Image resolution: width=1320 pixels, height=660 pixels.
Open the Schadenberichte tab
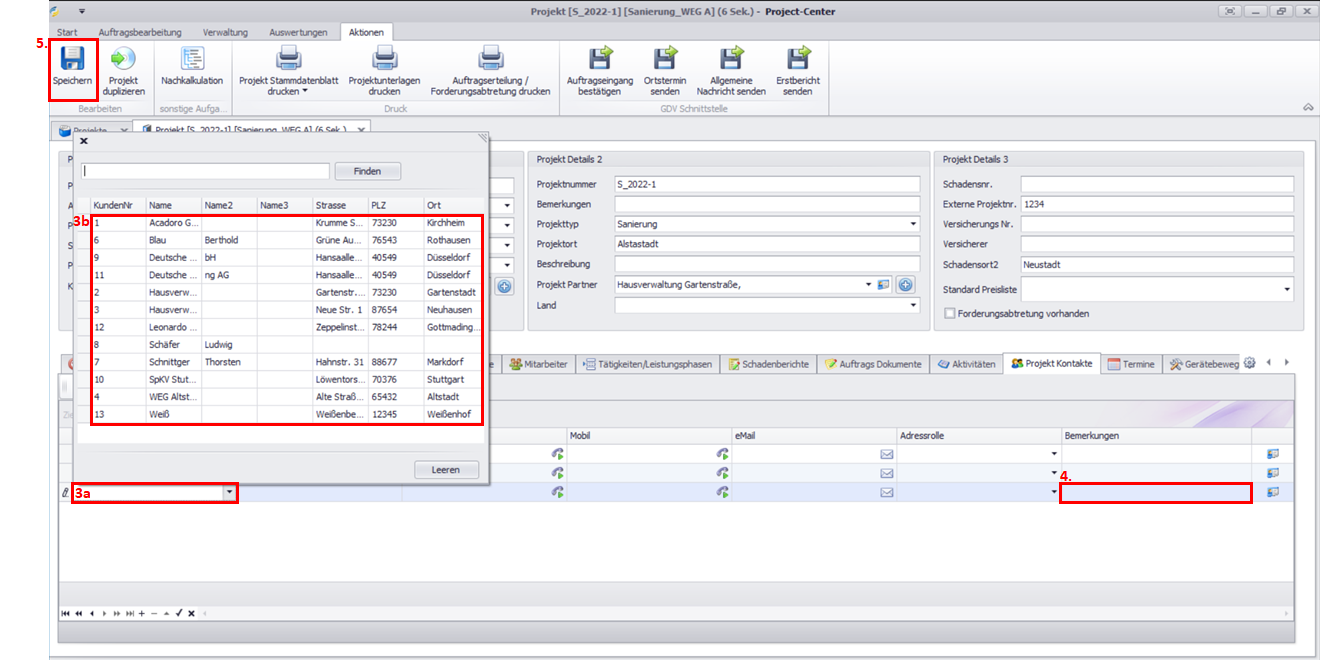click(768, 364)
